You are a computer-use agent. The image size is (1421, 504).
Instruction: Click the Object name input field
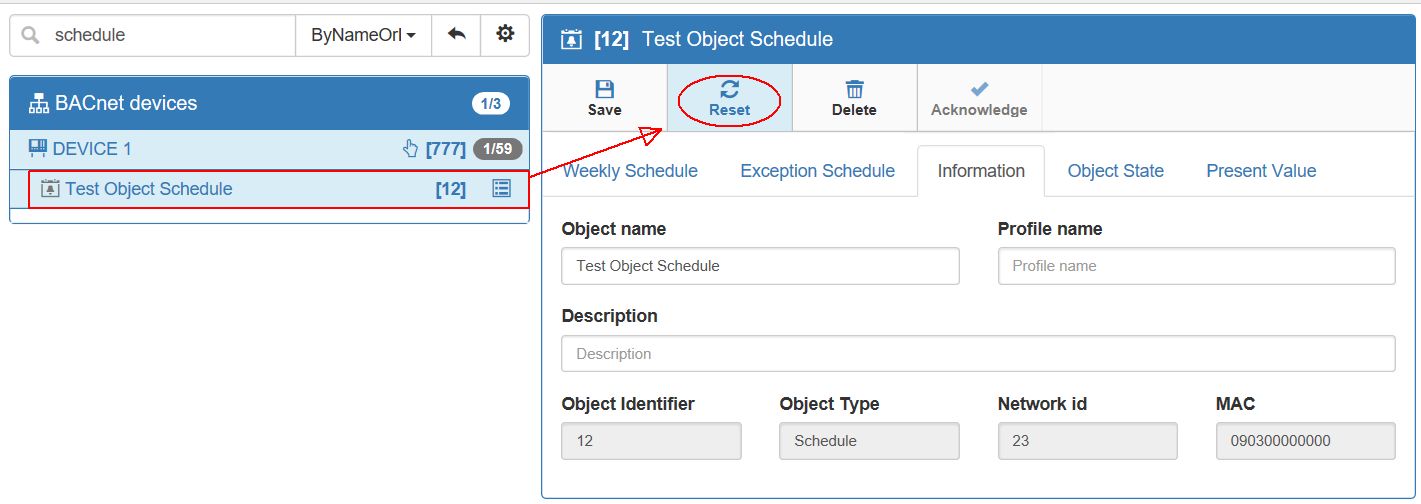(x=760, y=266)
